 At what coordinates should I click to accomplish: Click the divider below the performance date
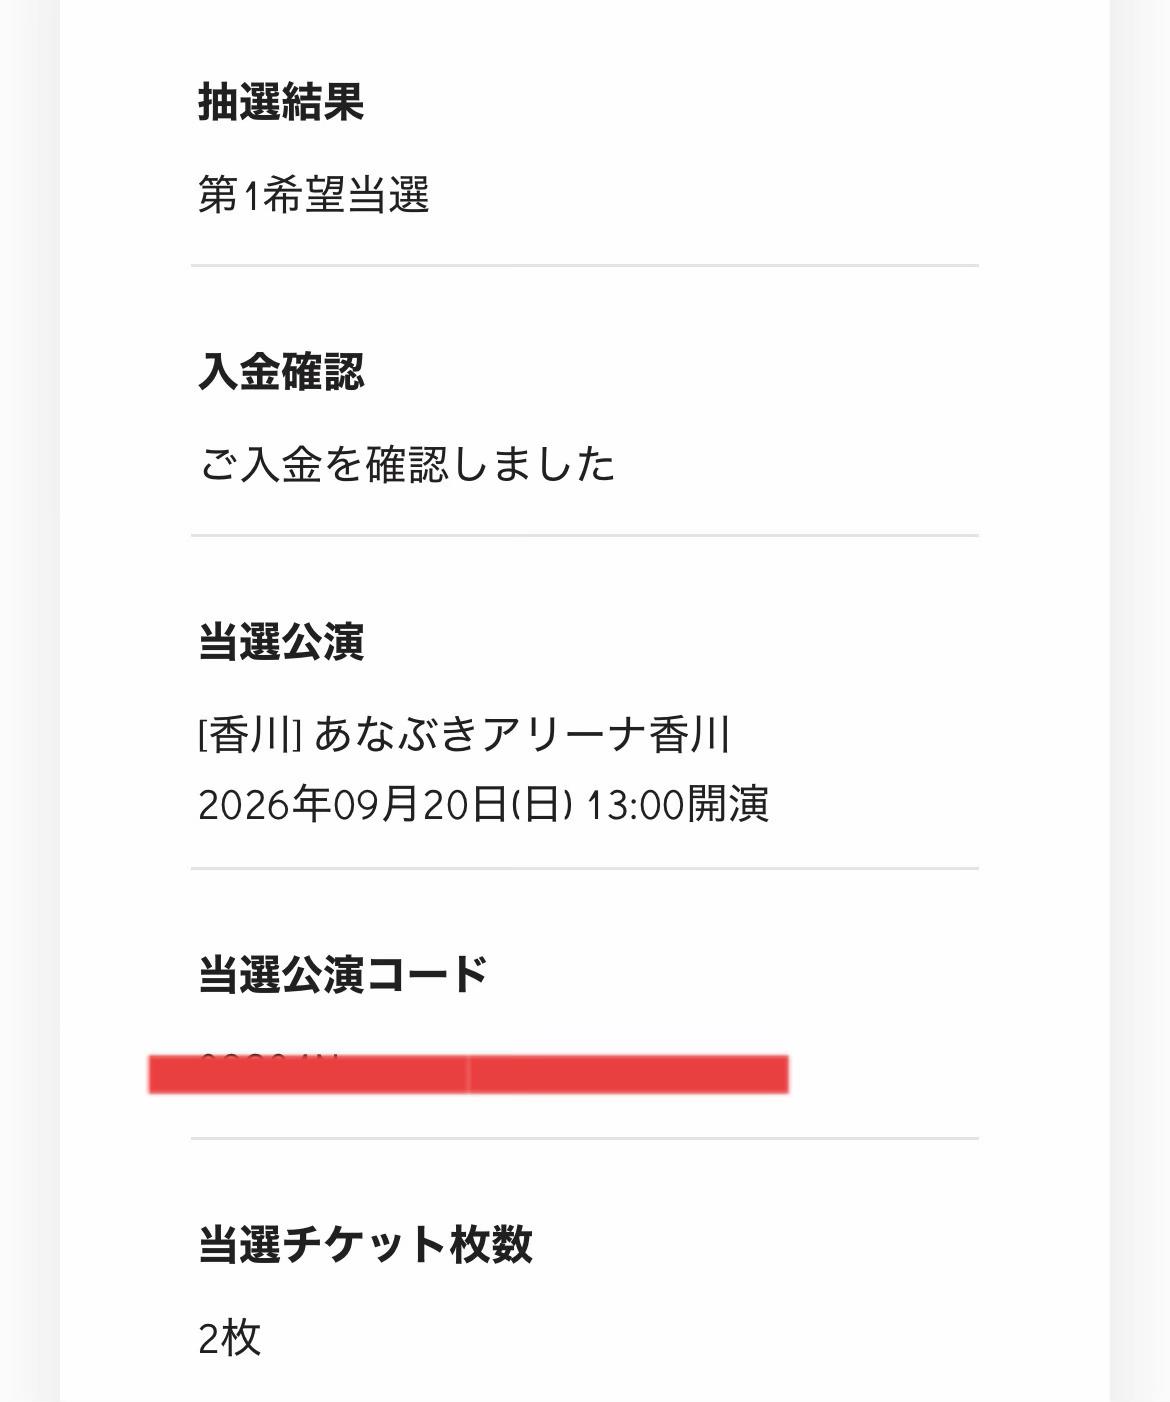click(585, 869)
